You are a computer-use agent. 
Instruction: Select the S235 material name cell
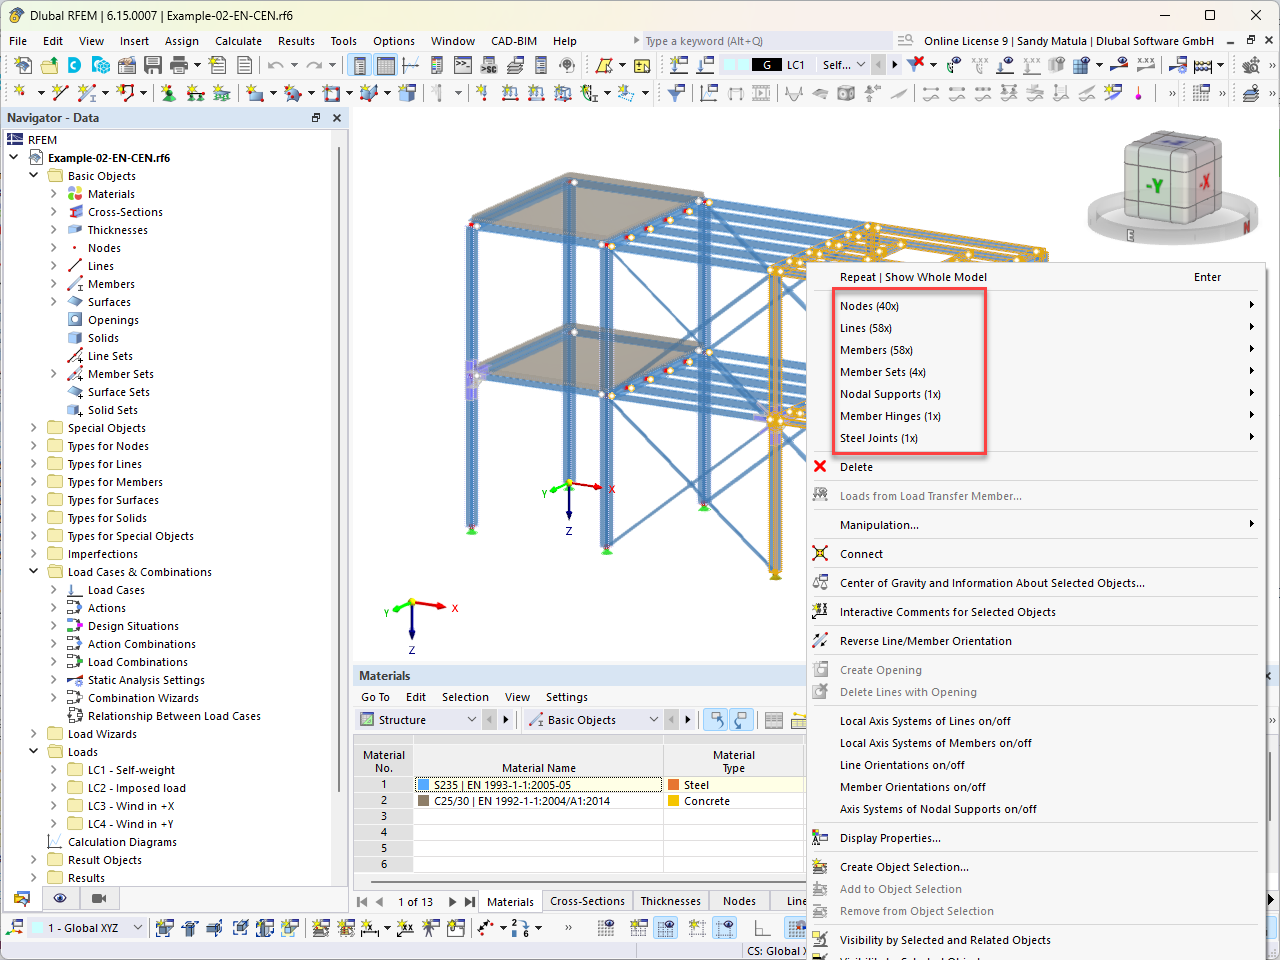[538, 785]
